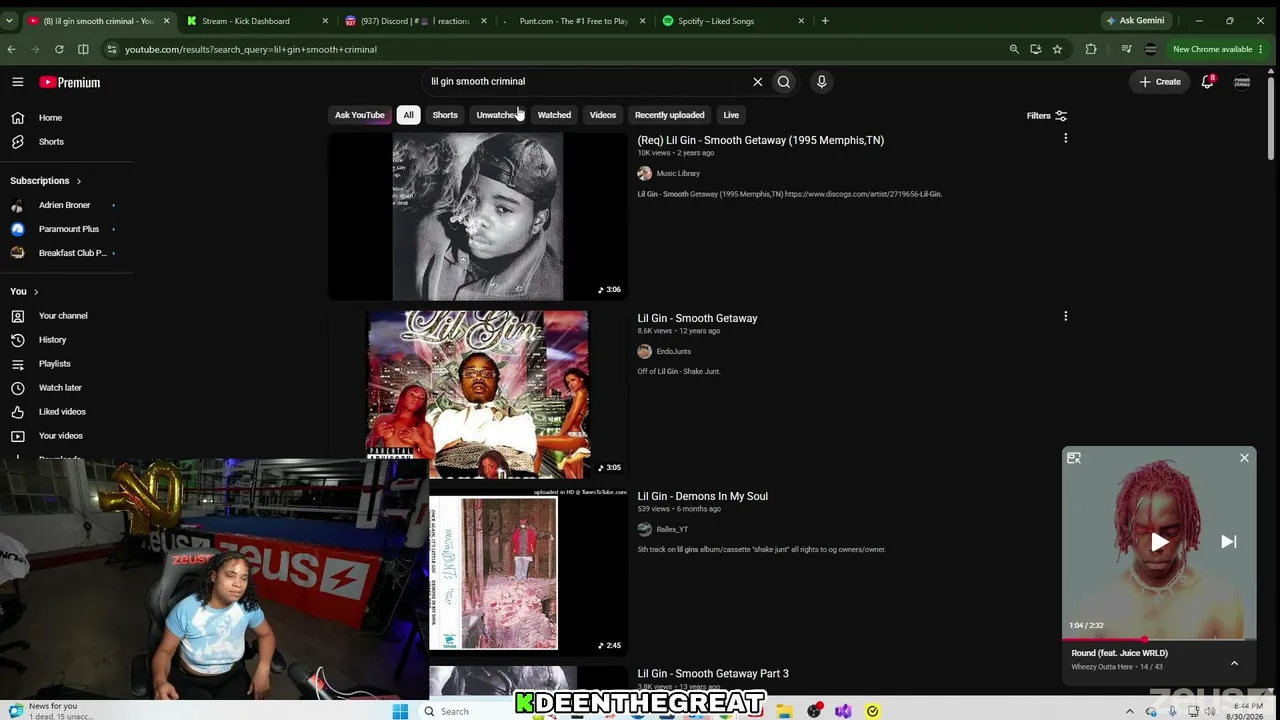Open Your videos in the sidebar

pos(60,436)
